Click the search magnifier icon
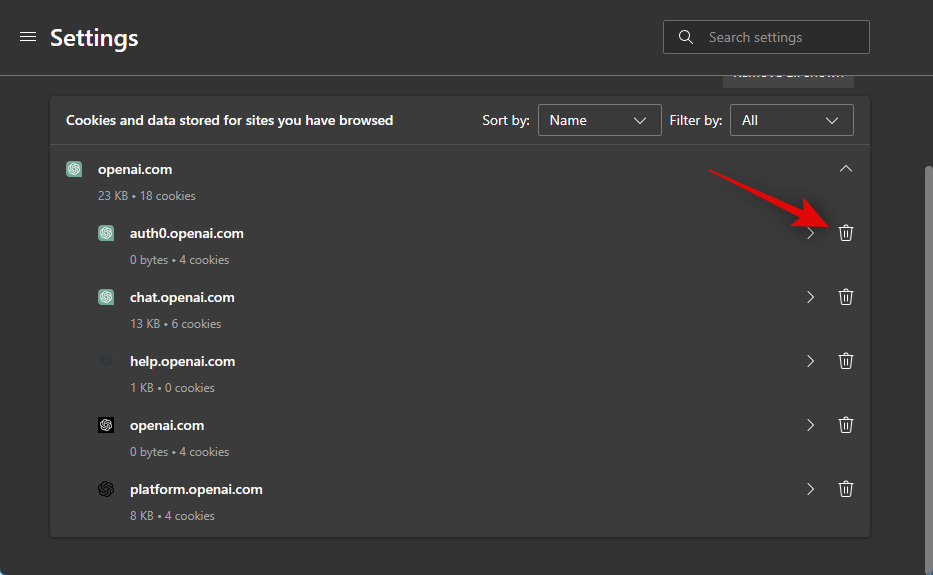This screenshot has height=575, width=933. coord(686,37)
